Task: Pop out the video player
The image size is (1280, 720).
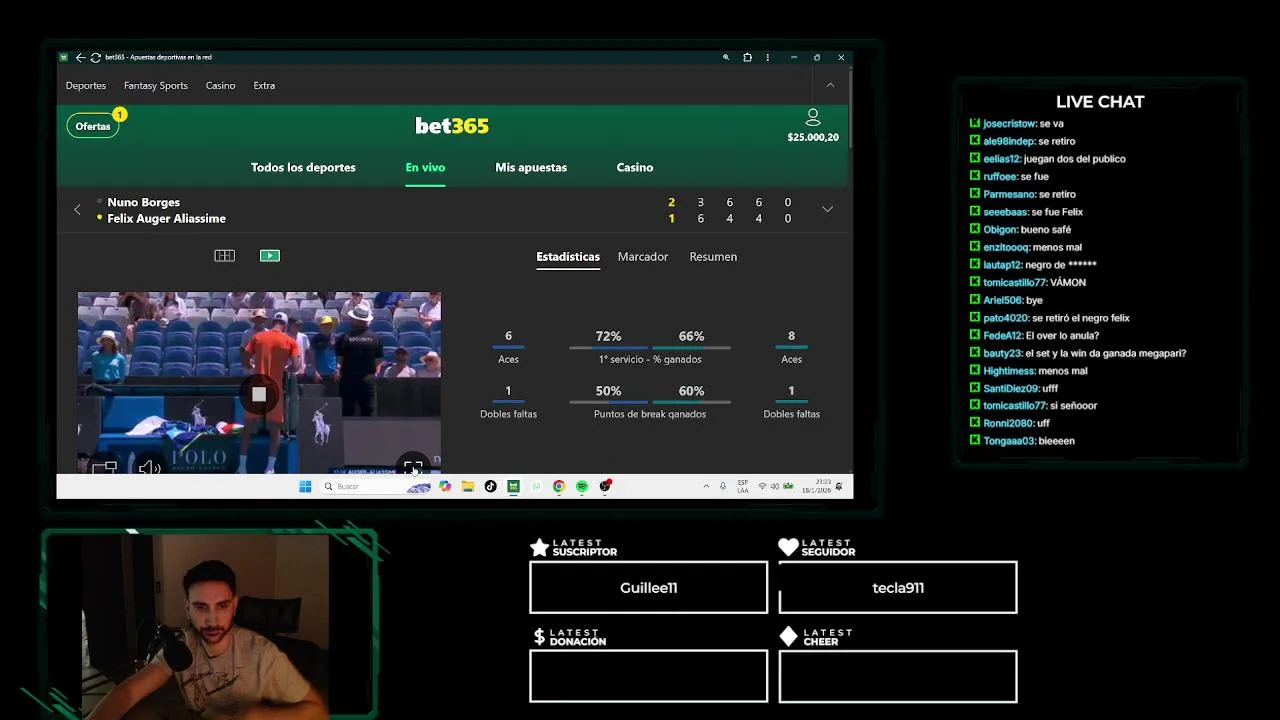Action: coord(105,467)
